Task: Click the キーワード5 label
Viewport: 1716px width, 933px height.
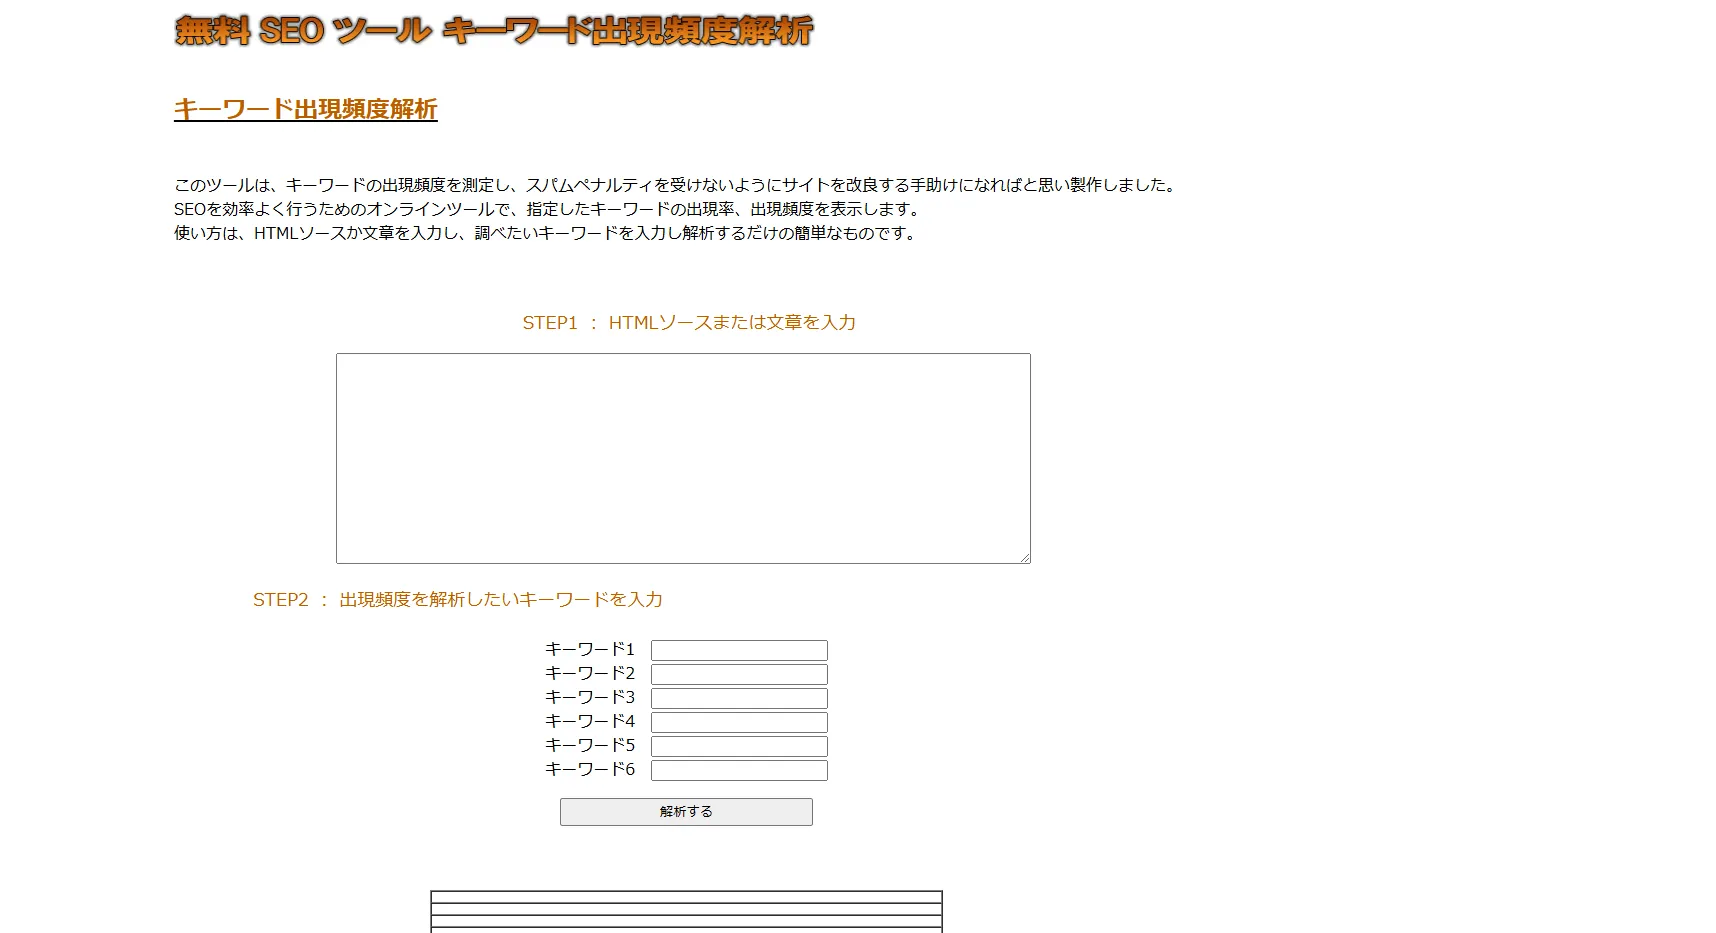Action: click(590, 745)
